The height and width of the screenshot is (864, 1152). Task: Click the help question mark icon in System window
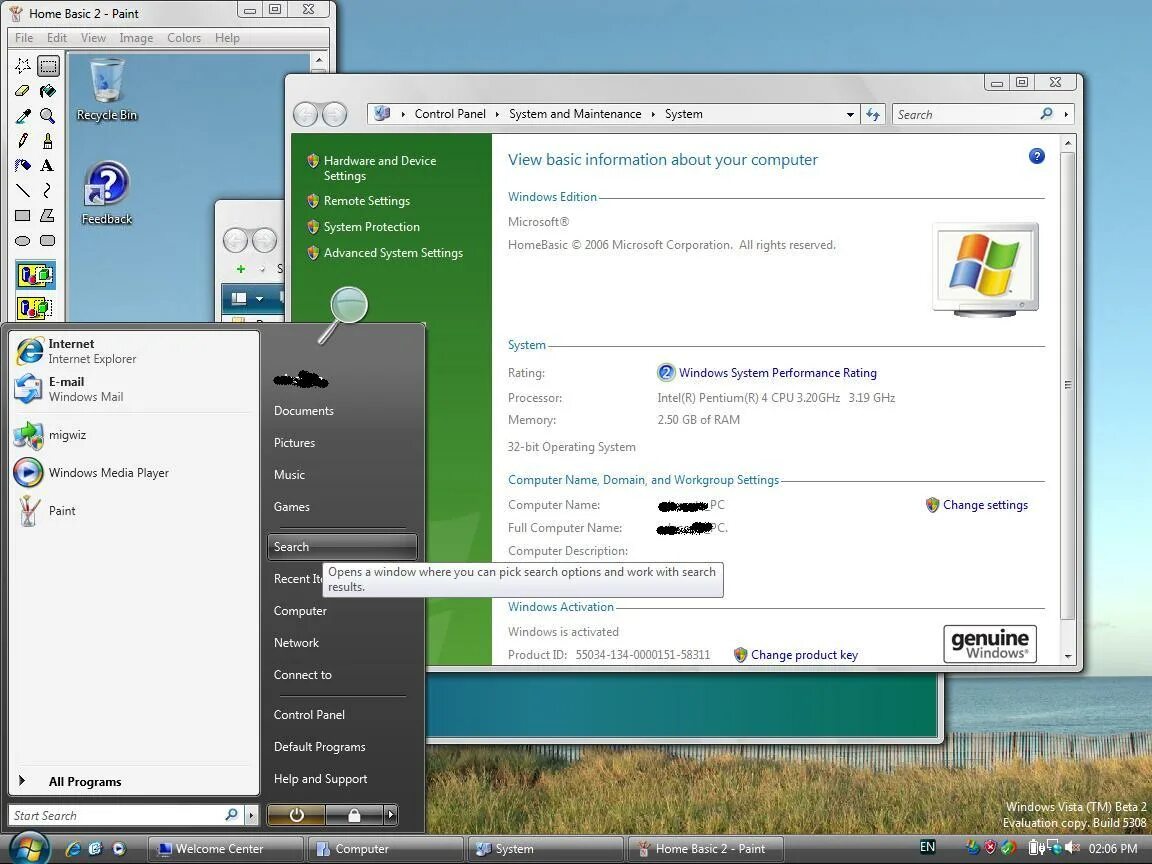pyautogui.click(x=1037, y=156)
